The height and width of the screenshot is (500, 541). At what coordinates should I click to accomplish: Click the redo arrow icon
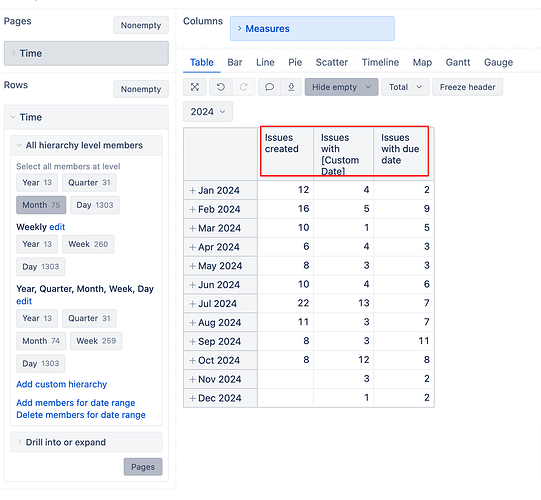coord(244,87)
